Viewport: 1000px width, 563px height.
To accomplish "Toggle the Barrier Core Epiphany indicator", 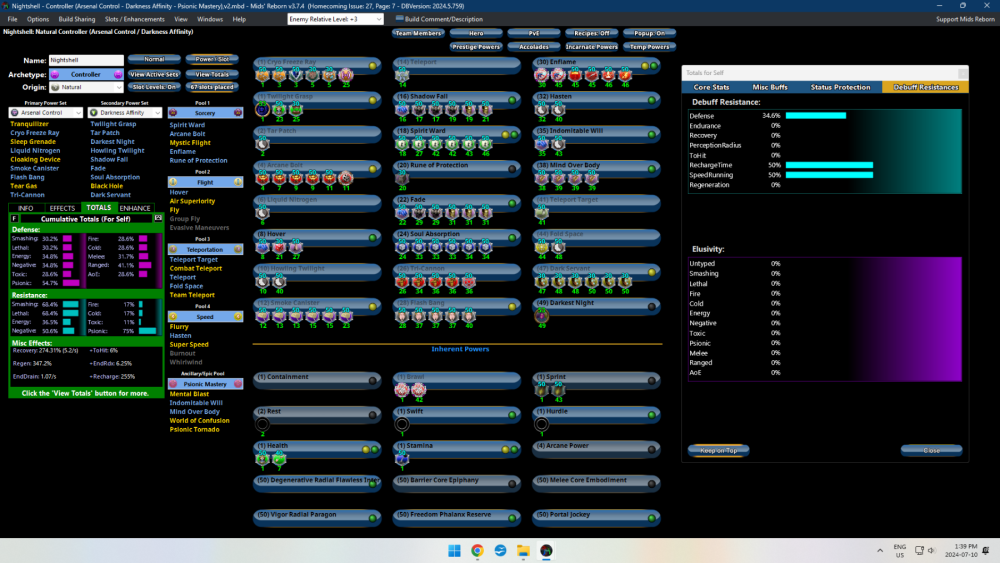I will click(512, 484).
